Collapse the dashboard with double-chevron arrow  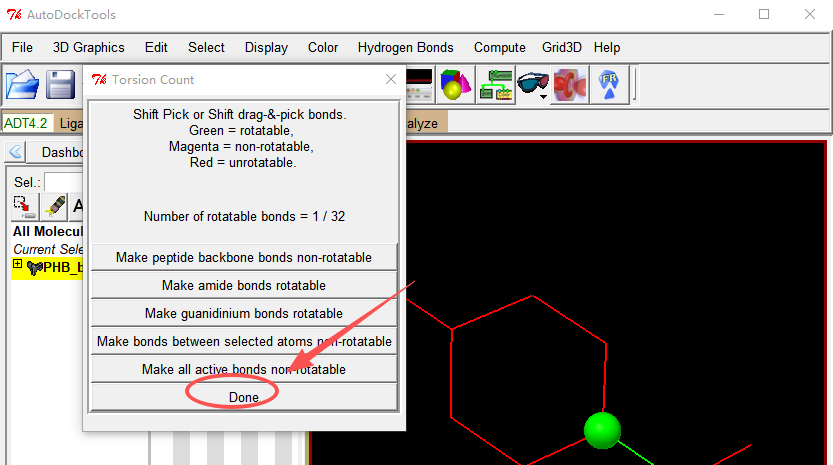(16, 152)
